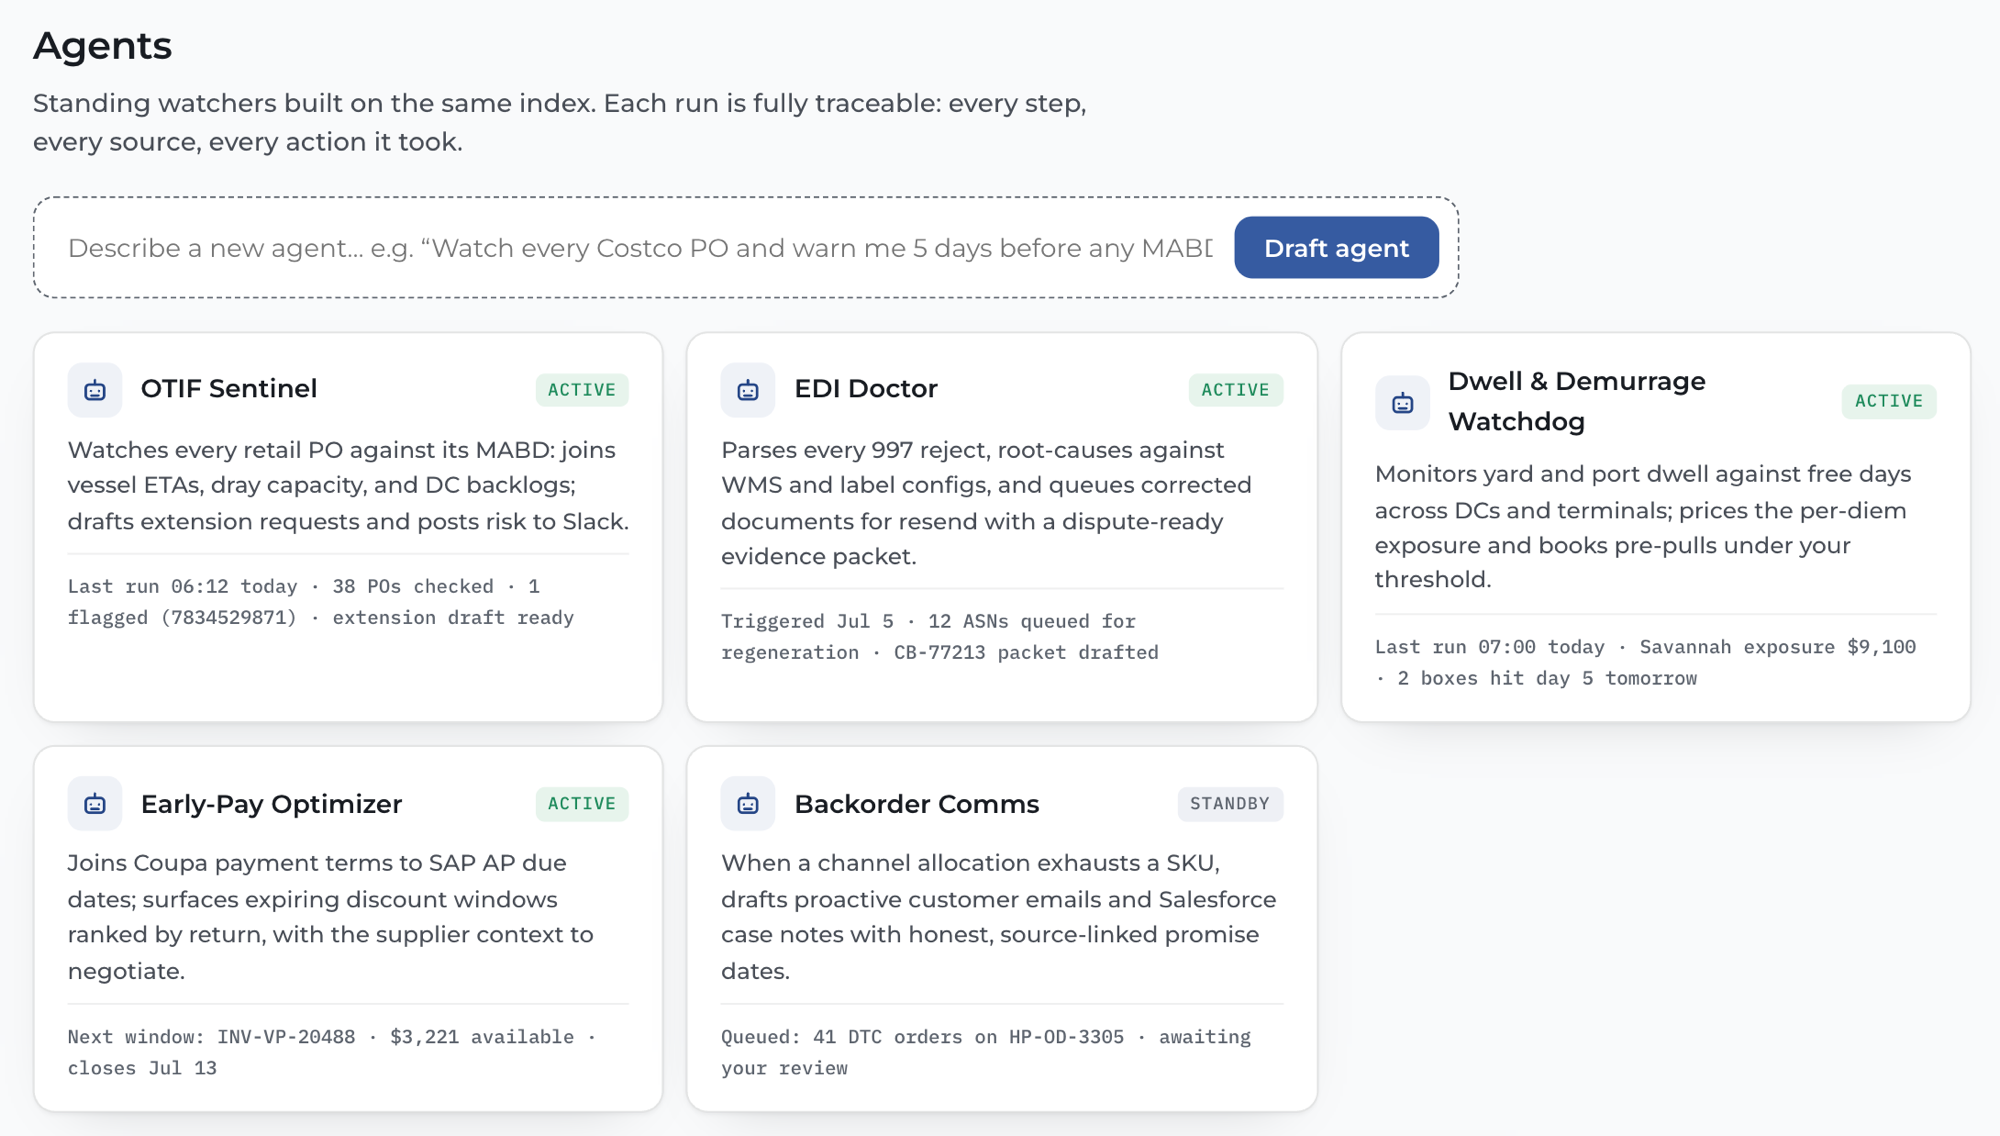The image size is (2000, 1136).
Task: Click the OTIF Sentinel robot icon
Action: [x=95, y=390]
